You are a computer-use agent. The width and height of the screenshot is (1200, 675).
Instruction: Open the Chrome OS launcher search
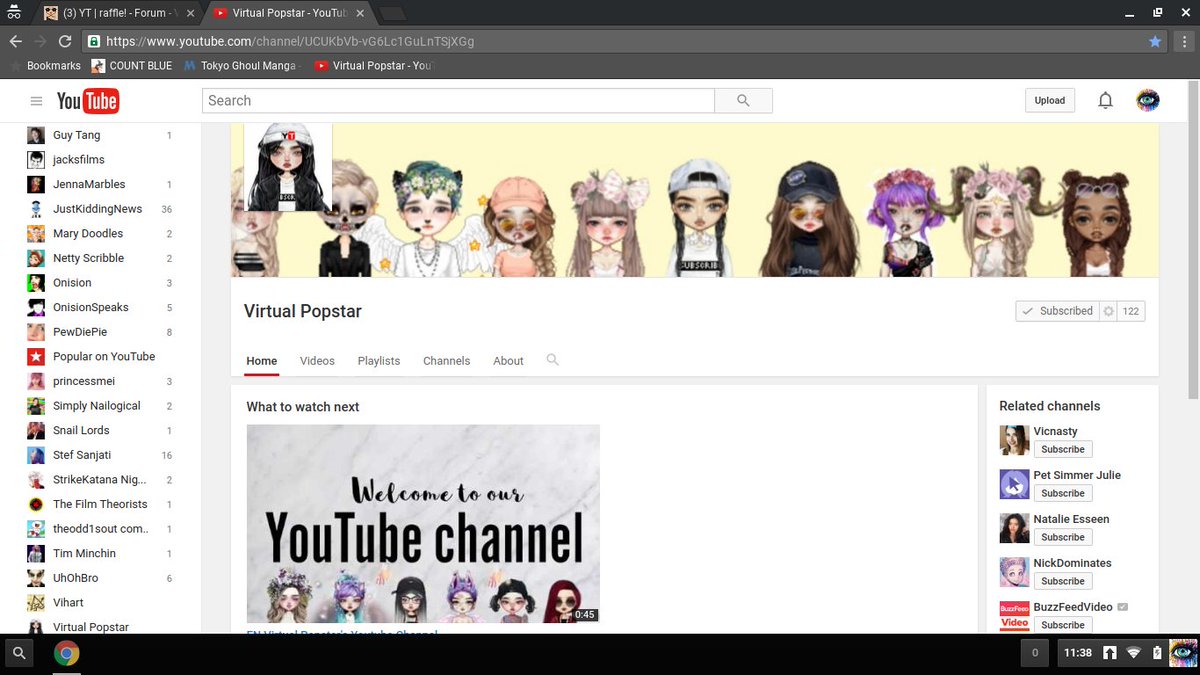[x=19, y=654]
